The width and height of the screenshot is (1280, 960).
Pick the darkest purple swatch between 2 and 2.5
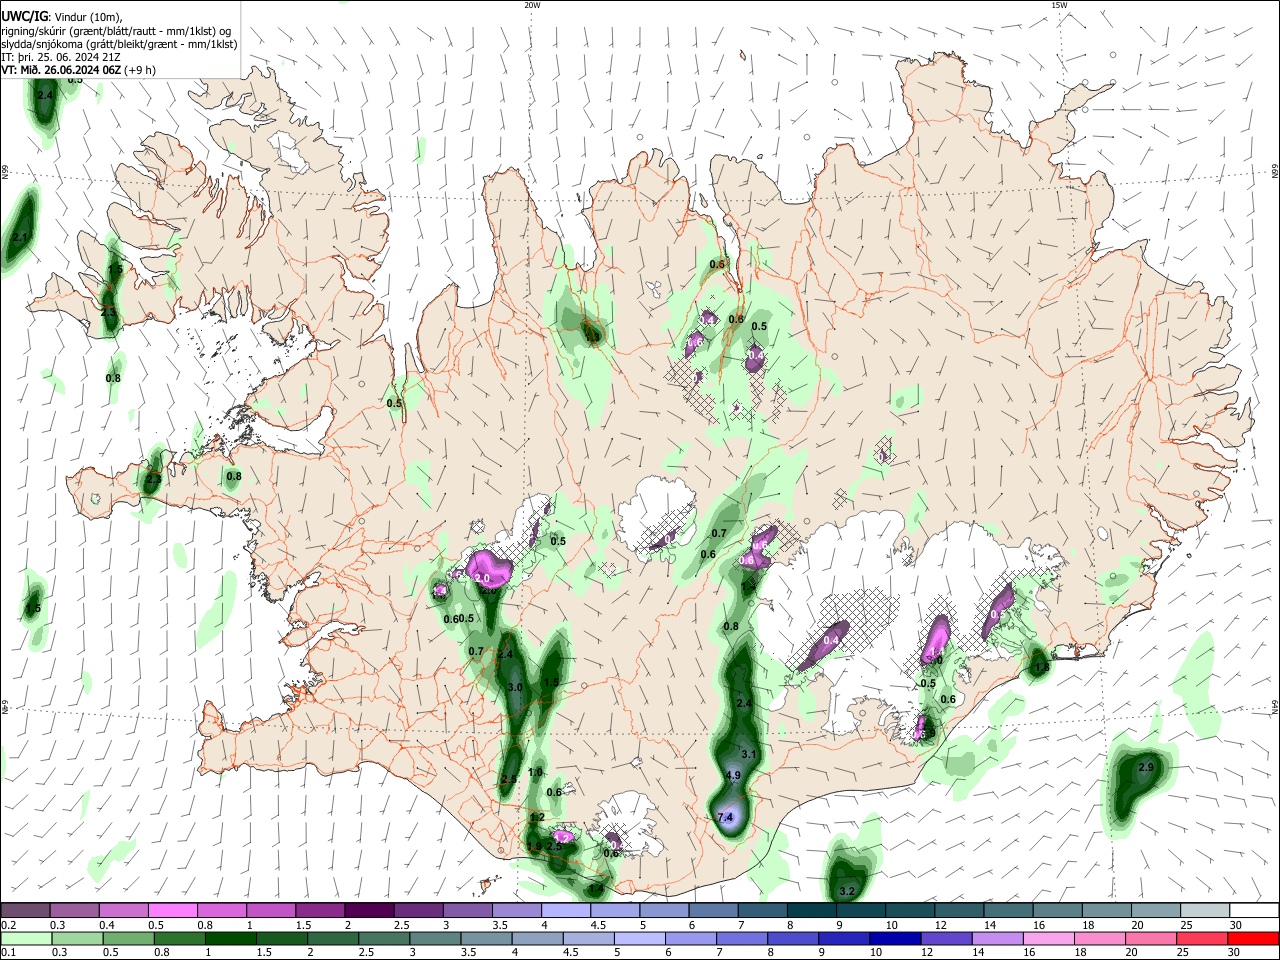(369, 911)
